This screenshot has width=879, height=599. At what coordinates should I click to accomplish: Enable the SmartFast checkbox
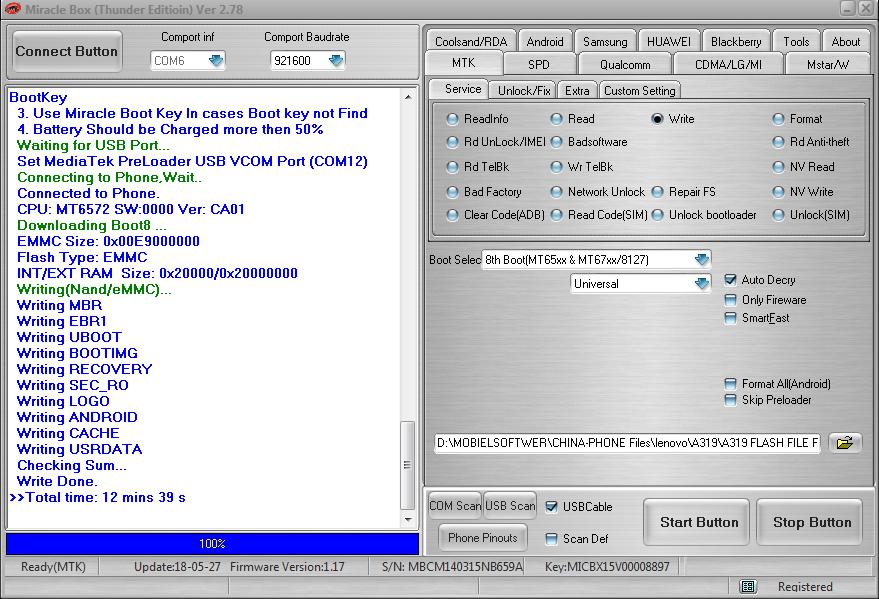coord(730,318)
